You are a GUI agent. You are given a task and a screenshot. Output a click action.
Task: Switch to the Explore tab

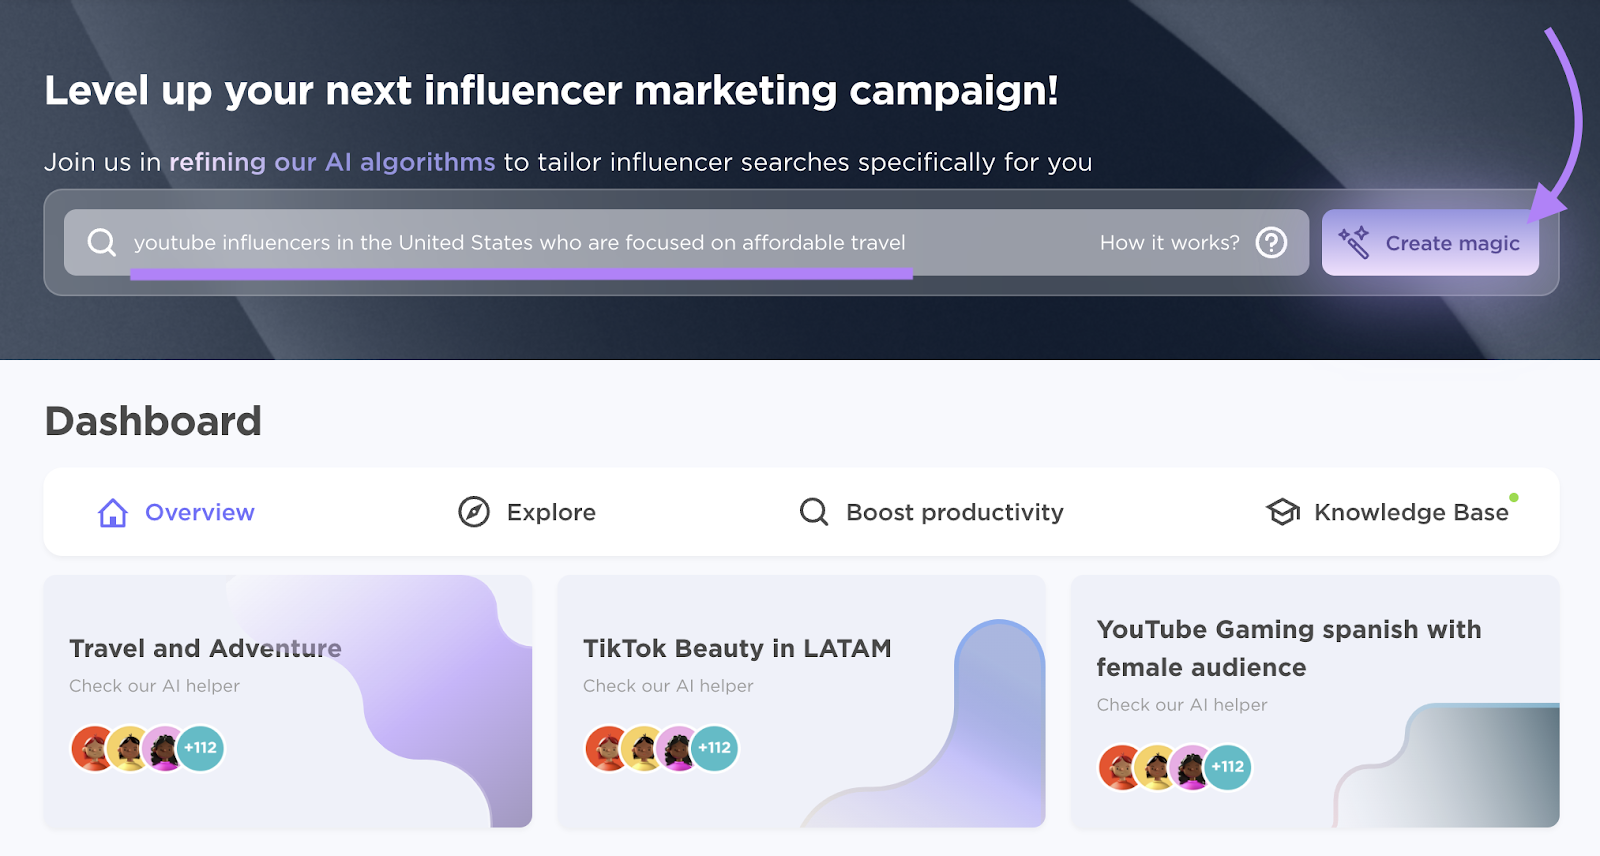tap(551, 512)
